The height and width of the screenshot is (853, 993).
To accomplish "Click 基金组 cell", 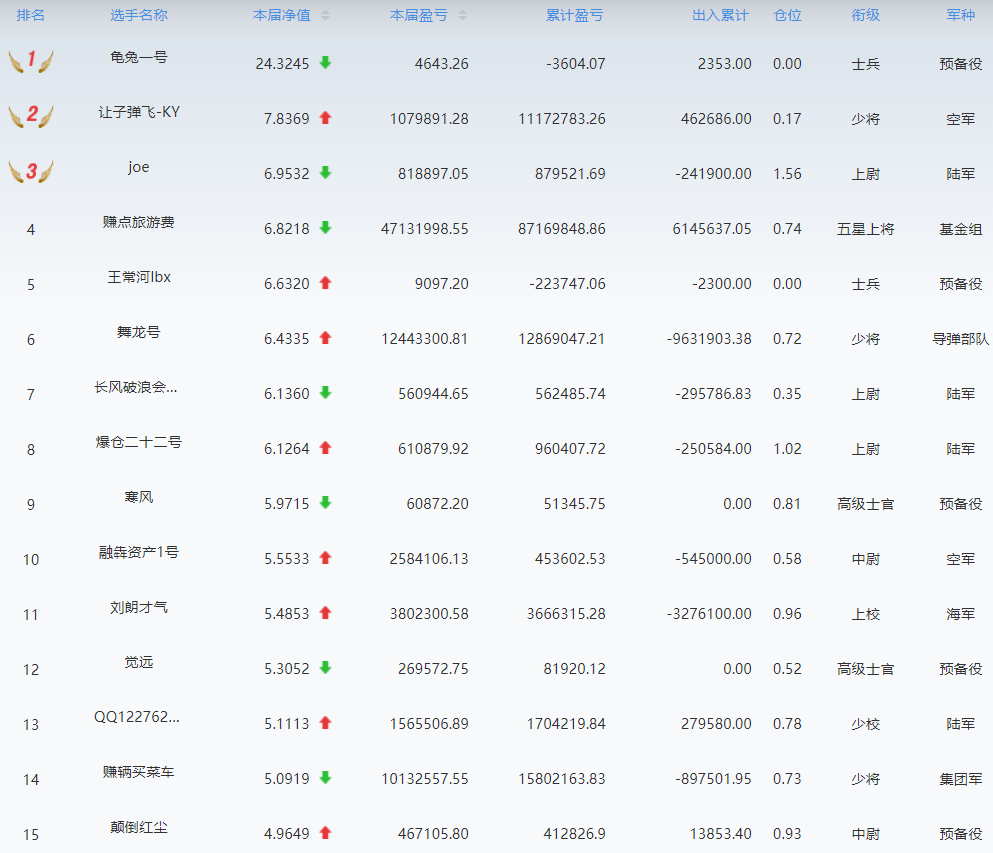I will [961, 229].
